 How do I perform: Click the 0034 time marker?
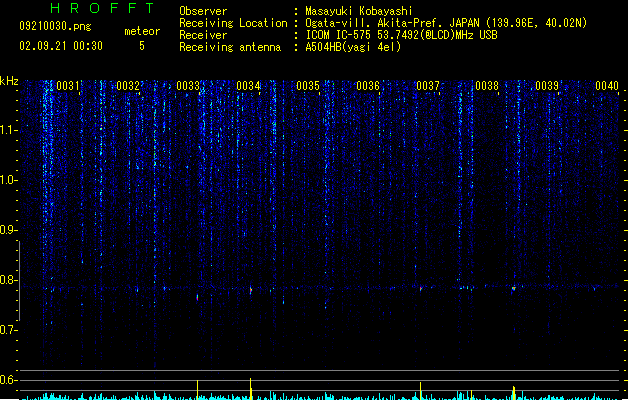tap(248, 86)
